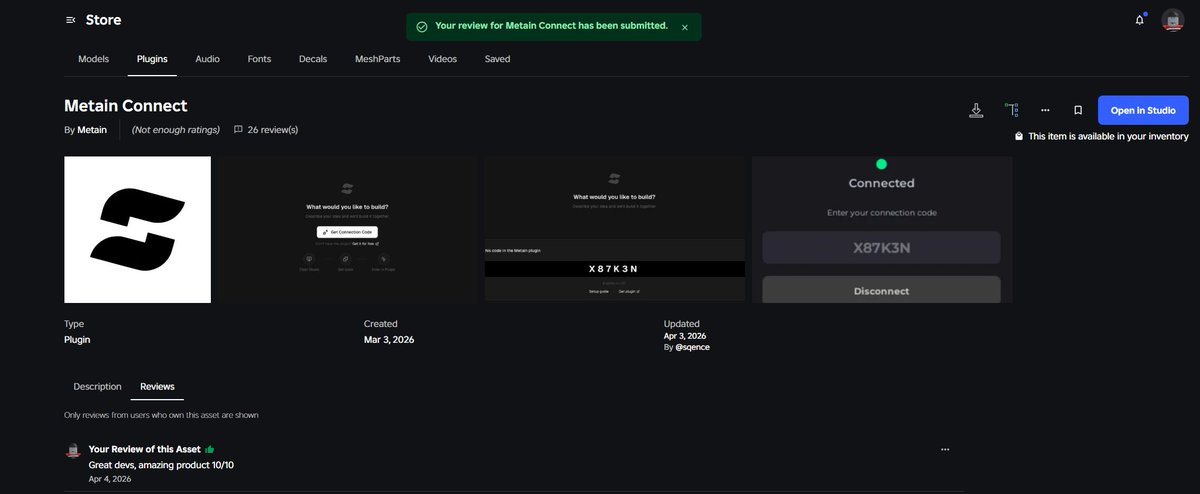This screenshot has width=1200, height=494.
Task: Collapse the Store sidebar menu icon
Action: point(70,20)
